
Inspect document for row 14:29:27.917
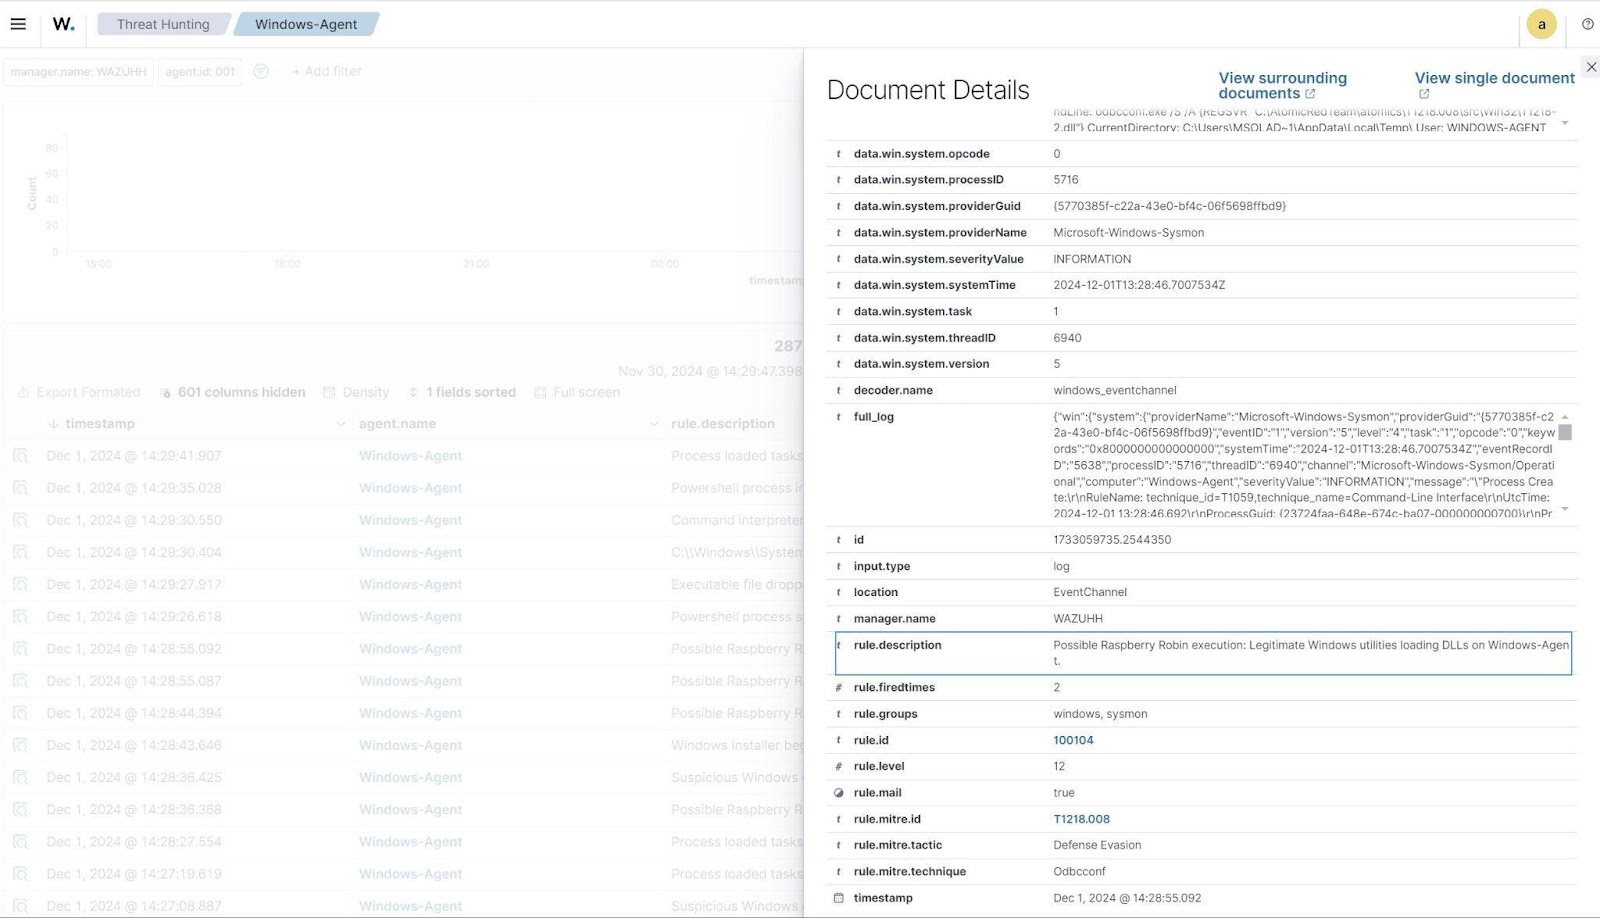[x=20, y=584]
